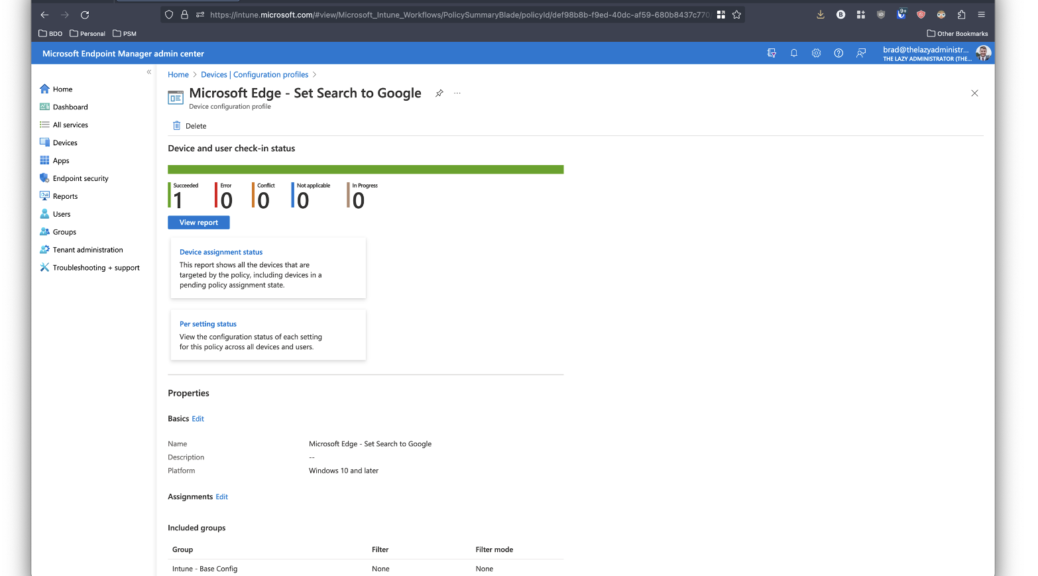Reload the page with the refresh icon

pyautogui.click(x=85, y=15)
